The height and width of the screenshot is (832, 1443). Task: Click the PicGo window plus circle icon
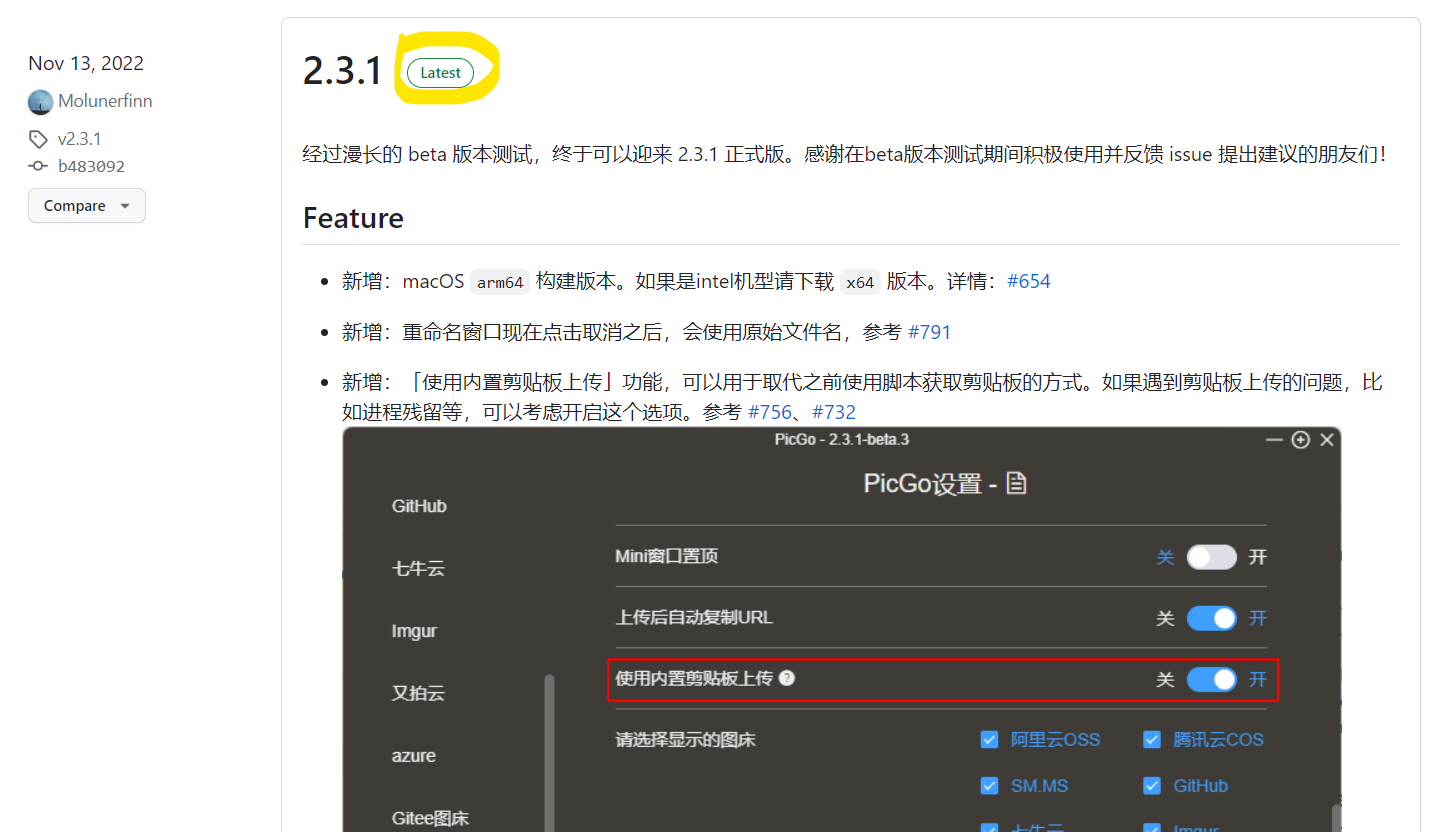1300,440
